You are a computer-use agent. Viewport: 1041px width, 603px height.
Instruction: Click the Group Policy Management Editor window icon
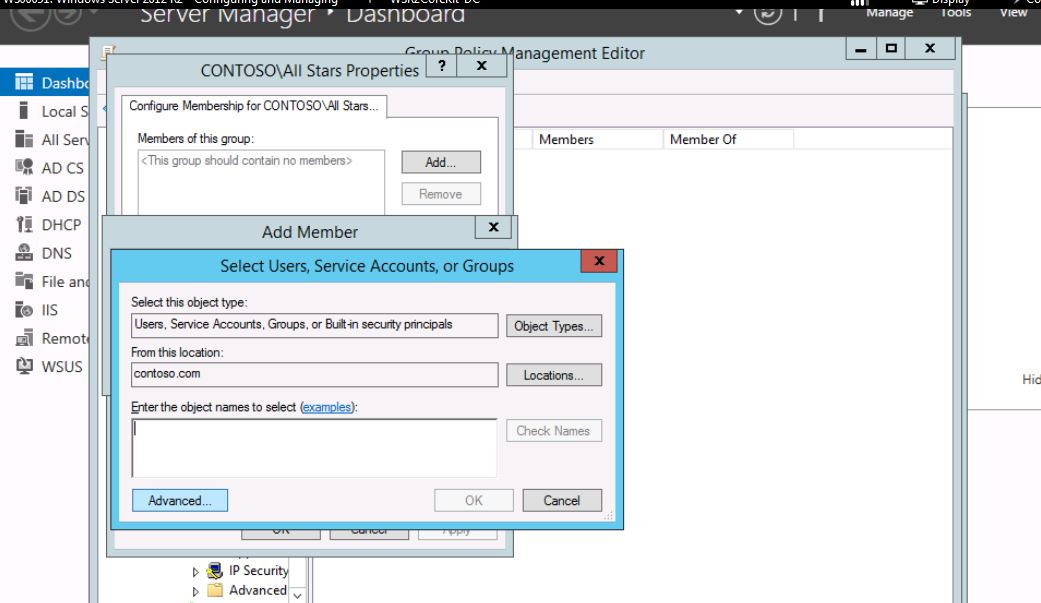point(108,52)
